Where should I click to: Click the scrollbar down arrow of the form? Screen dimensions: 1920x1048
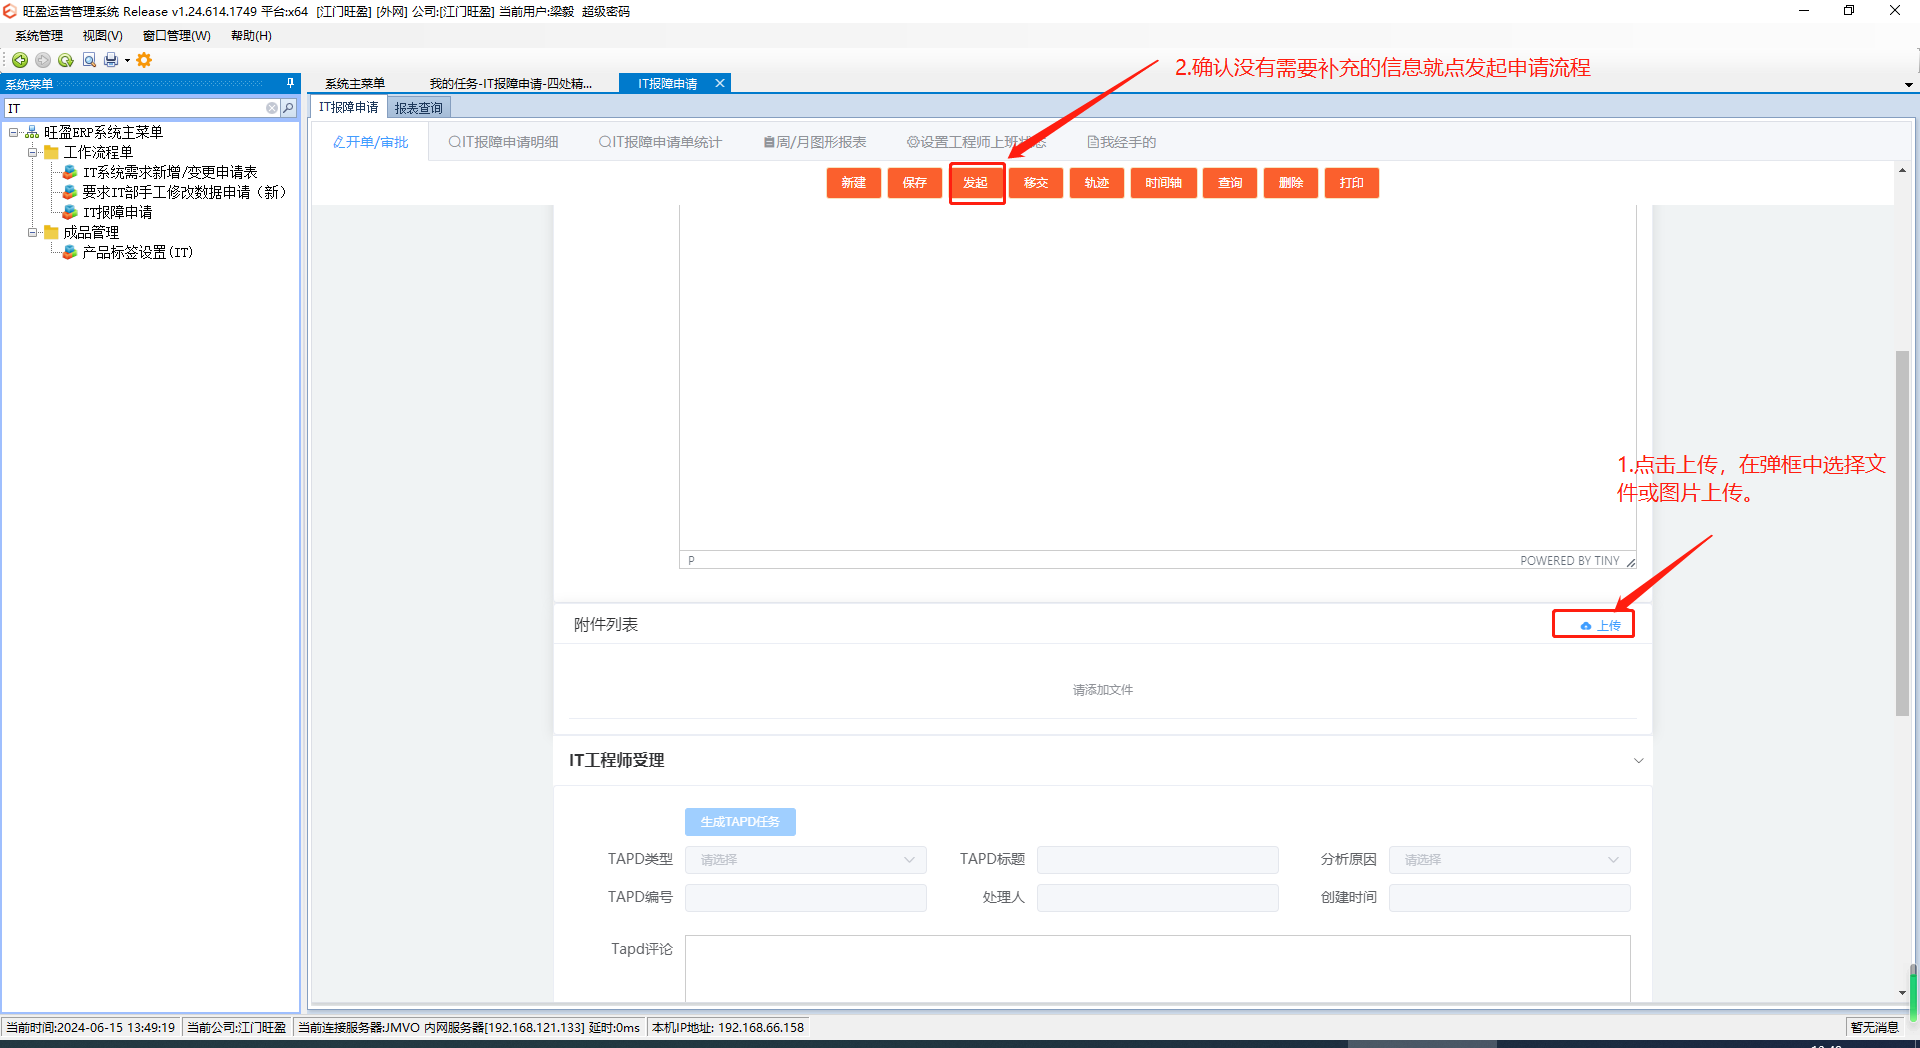1902,992
